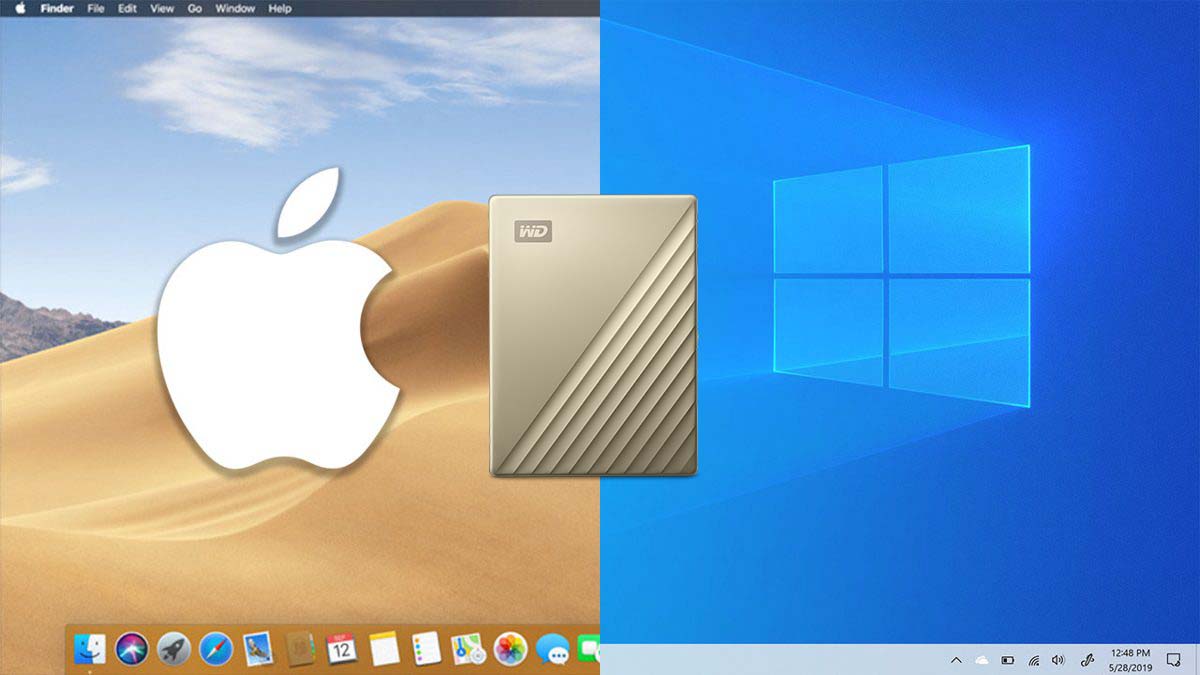Open Messages blue speech bubble icon
The height and width of the screenshot is (675, 1200).
coord(553,649)
